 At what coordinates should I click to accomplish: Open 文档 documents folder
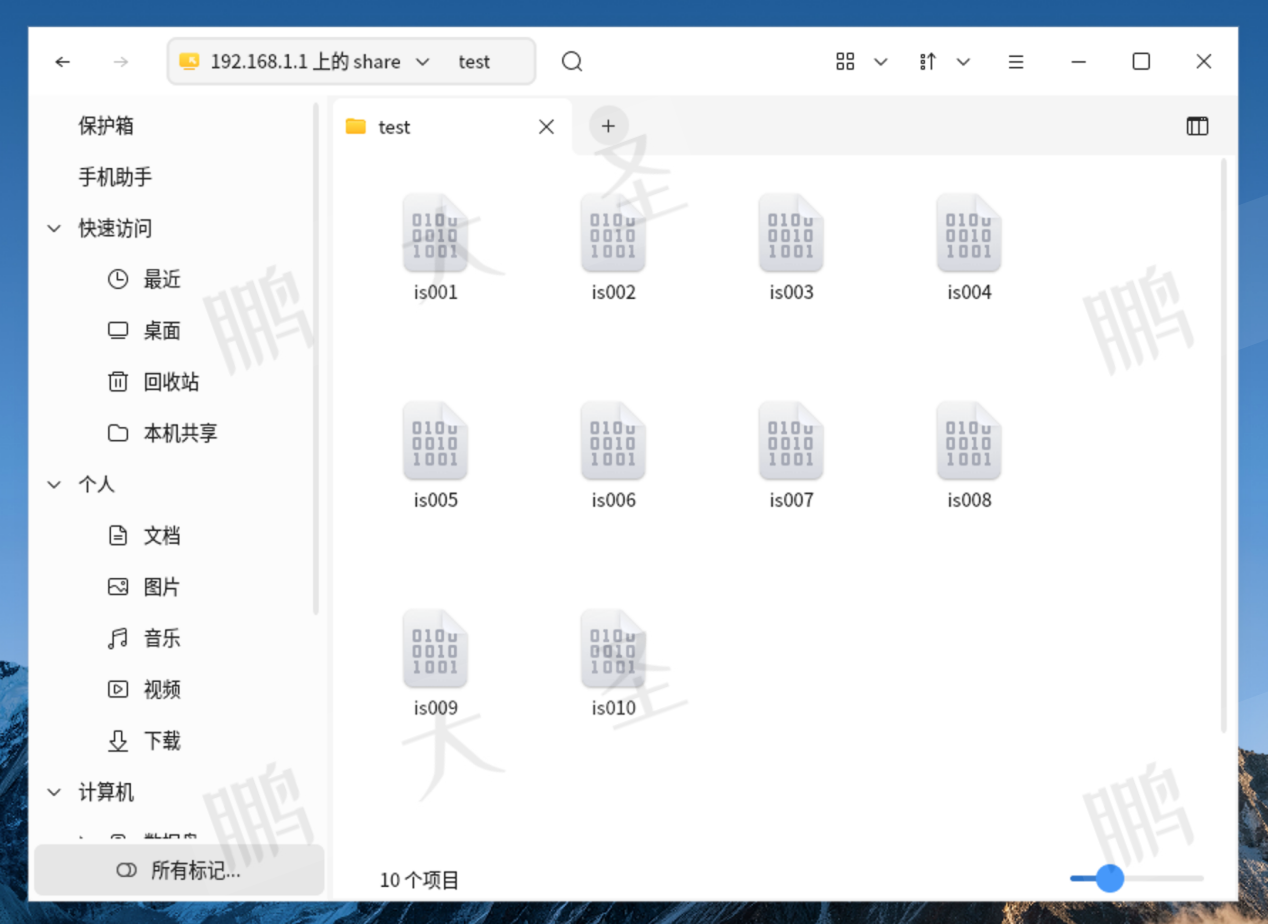pos(162,536)
